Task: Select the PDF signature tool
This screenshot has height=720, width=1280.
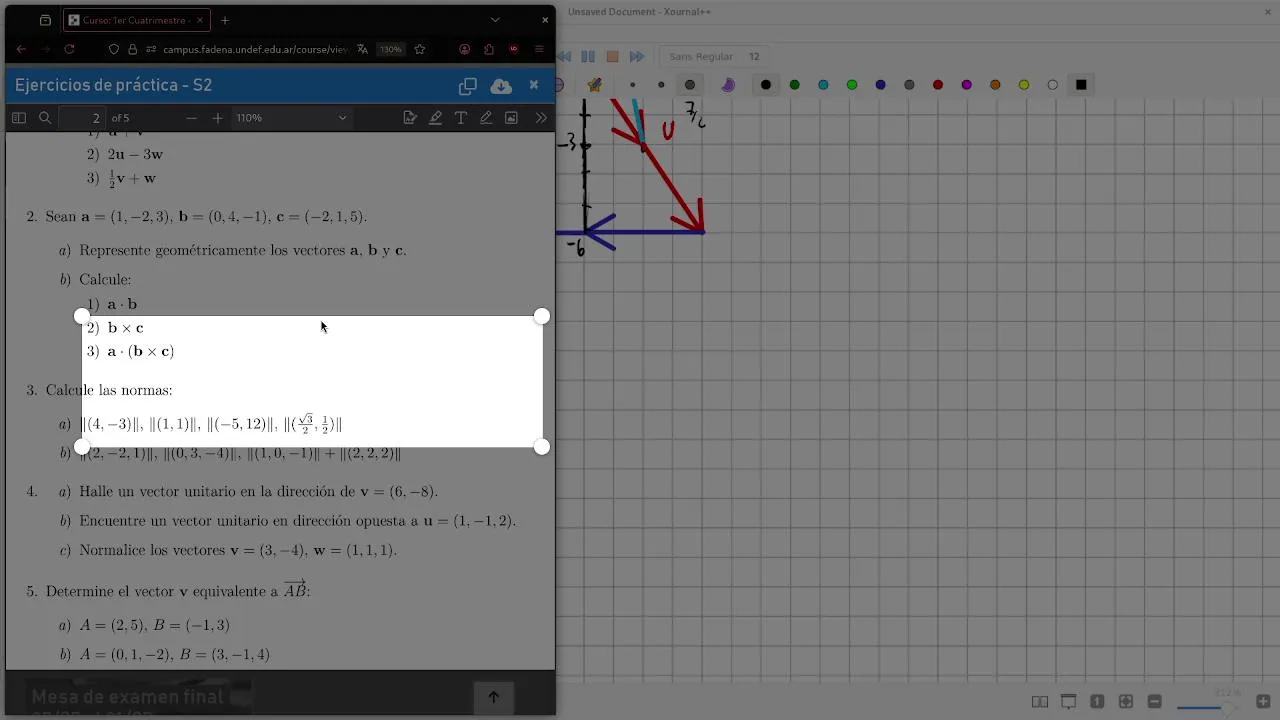Action: point(410,118)
